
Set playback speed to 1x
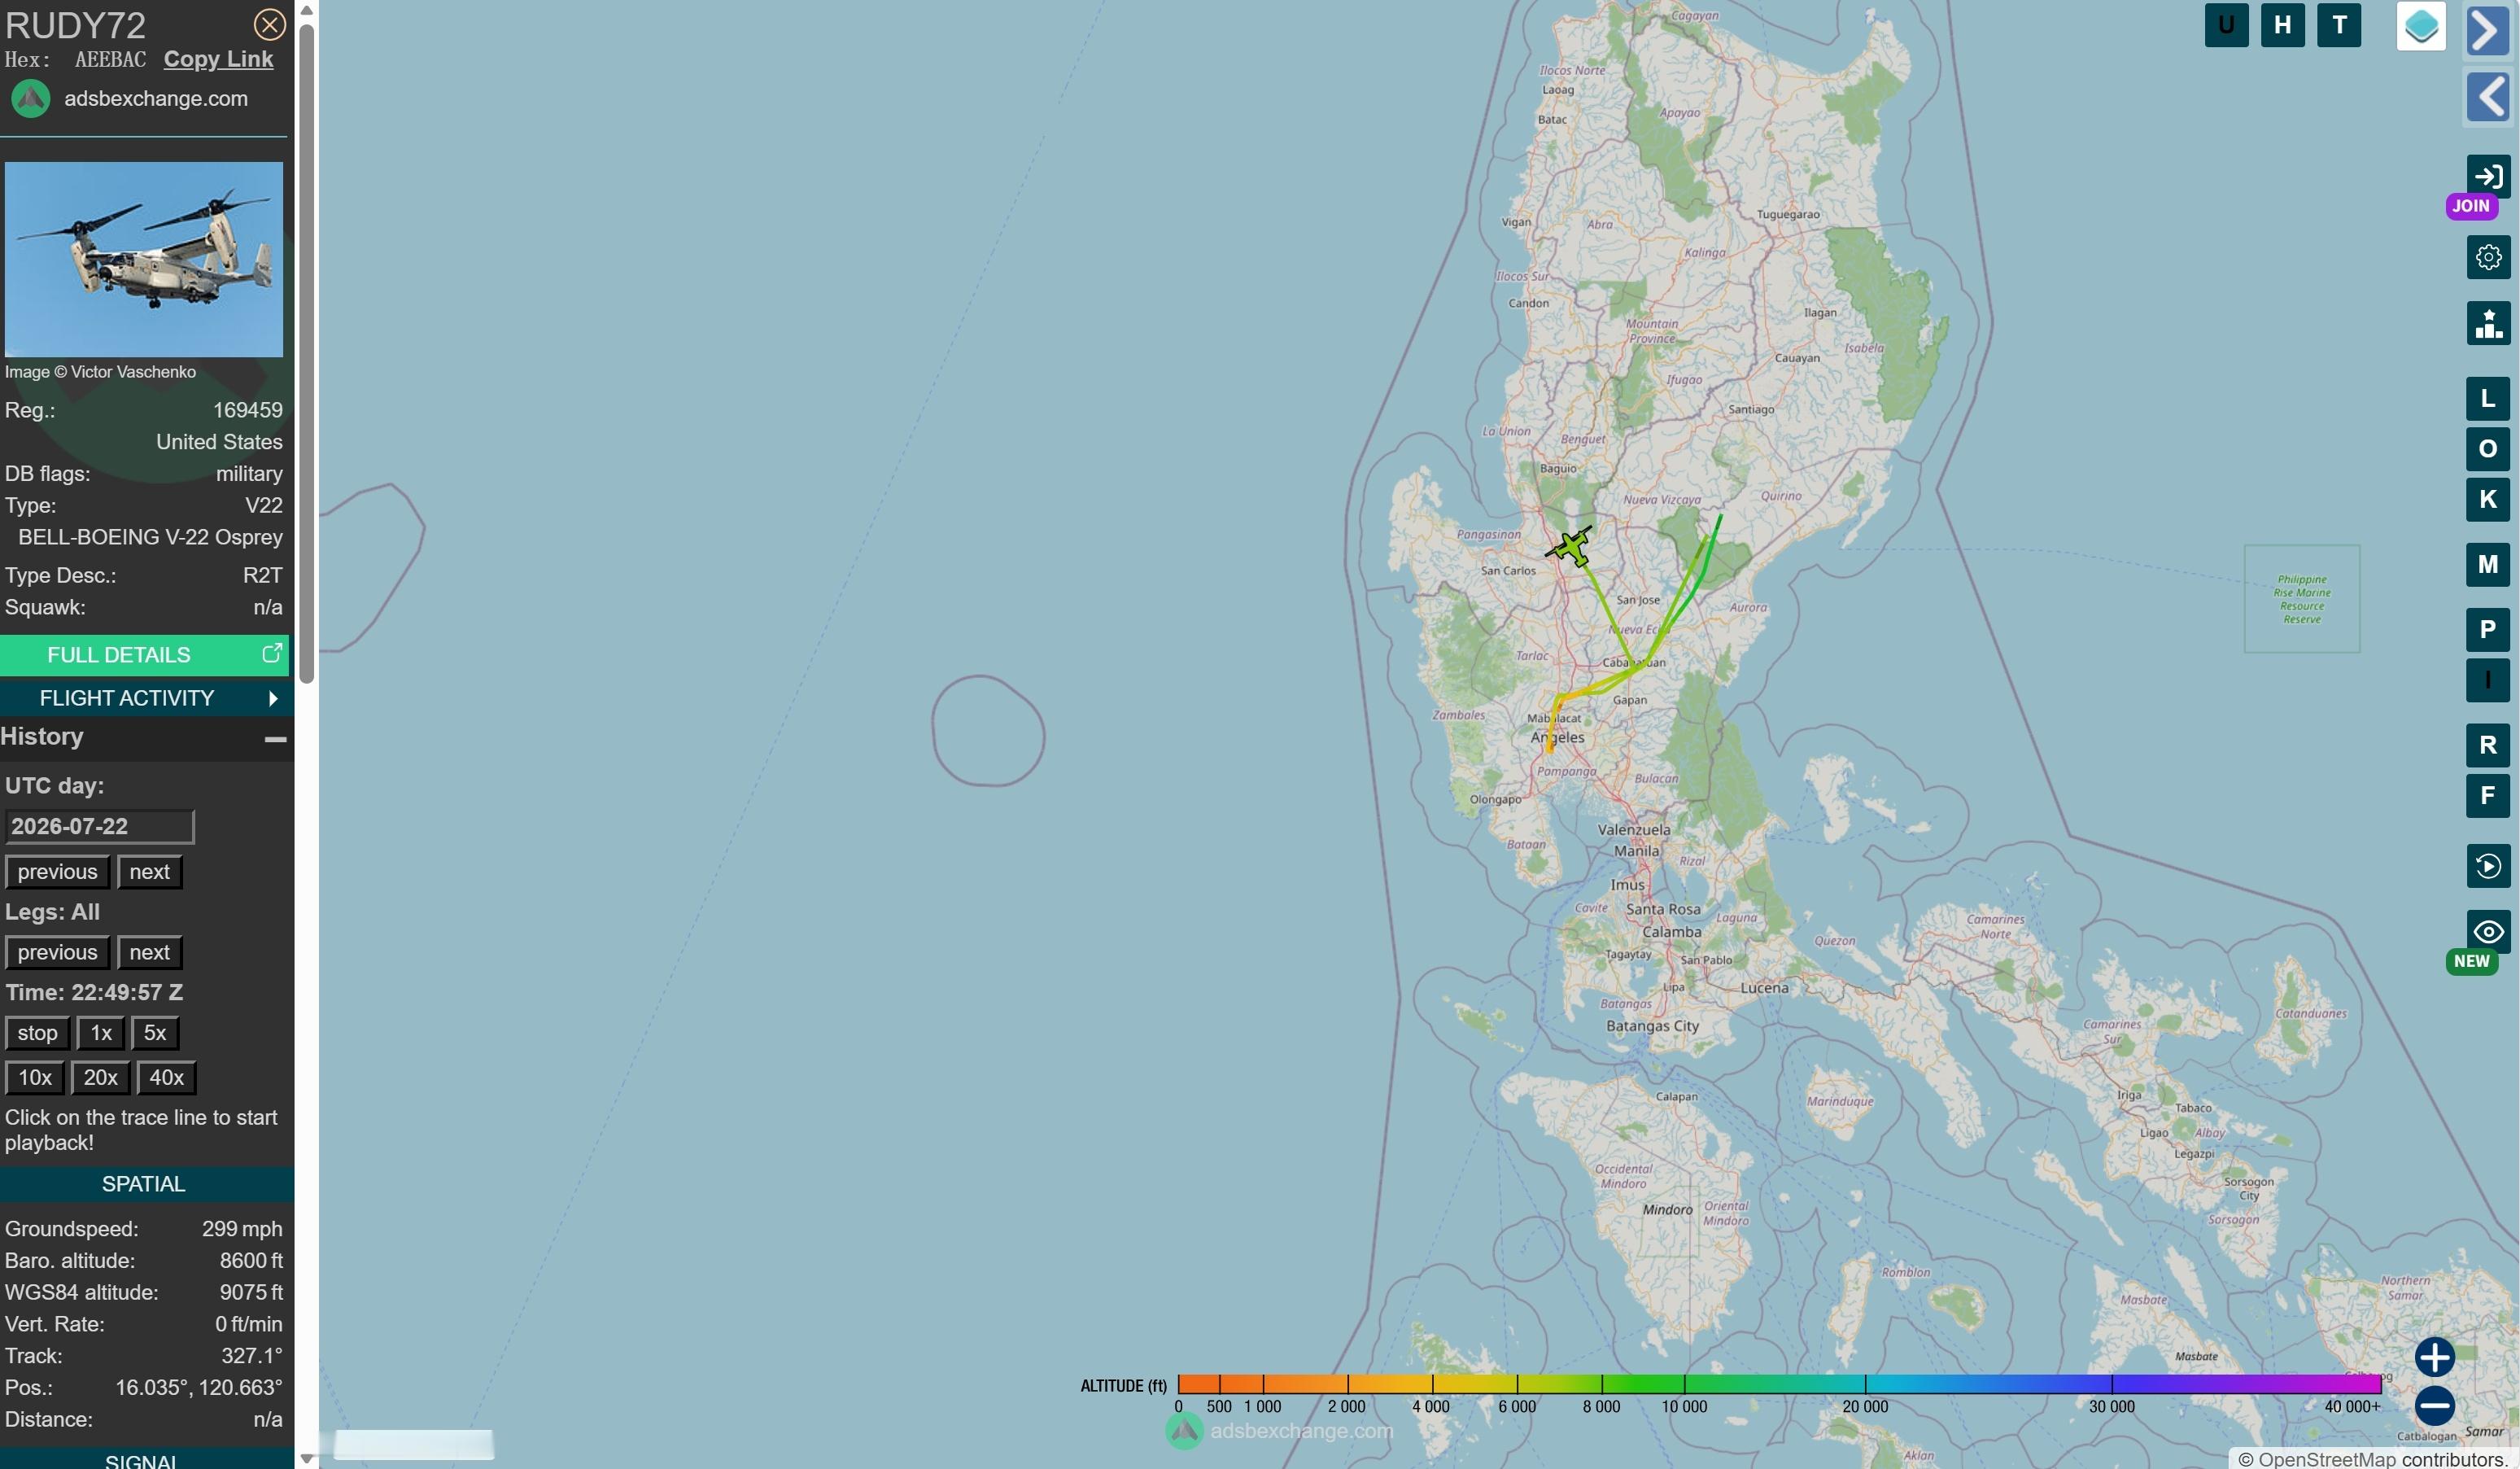pyautogui.click(x=101, y=1033)
